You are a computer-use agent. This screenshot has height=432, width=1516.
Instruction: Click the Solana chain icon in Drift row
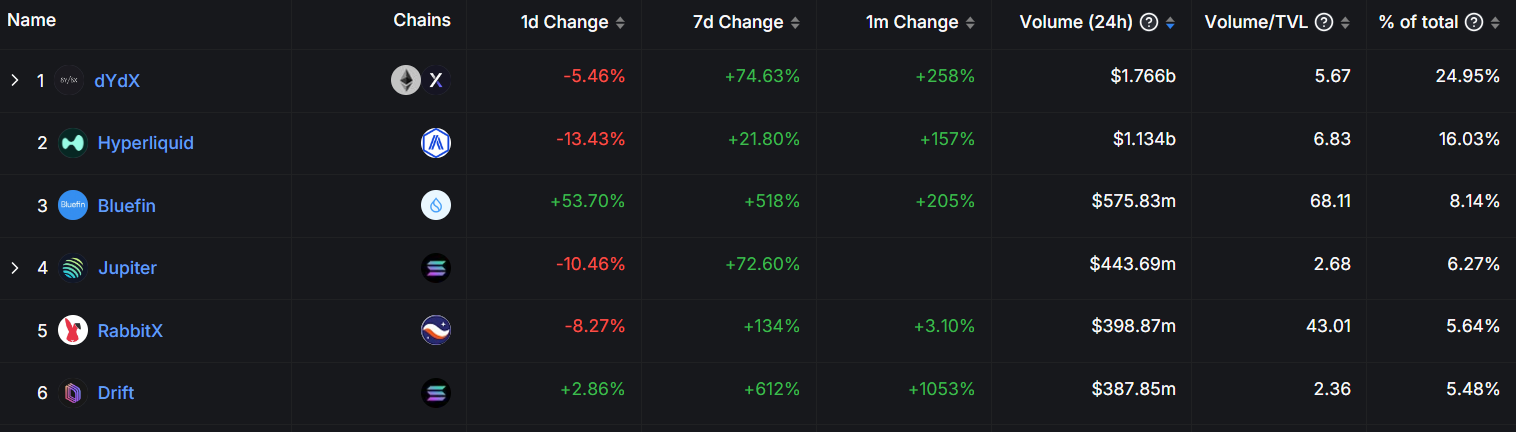(436, 393)
